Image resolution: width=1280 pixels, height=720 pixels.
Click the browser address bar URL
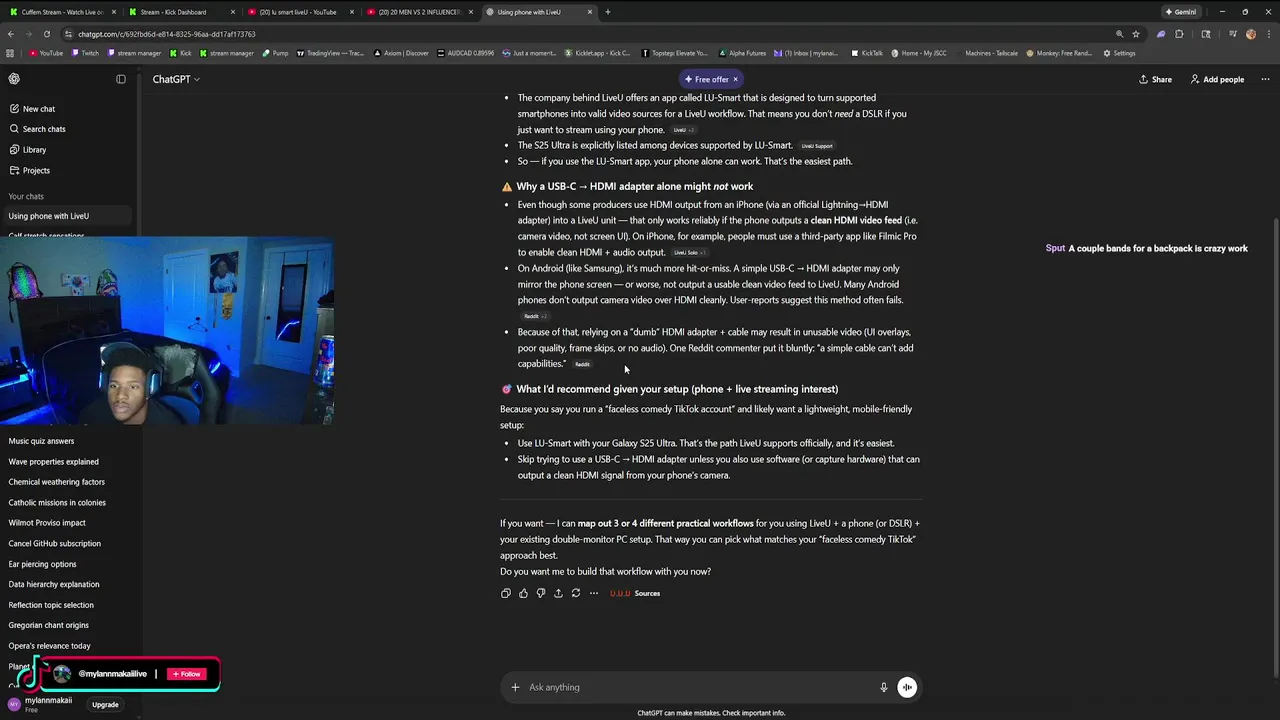point(168,34)
